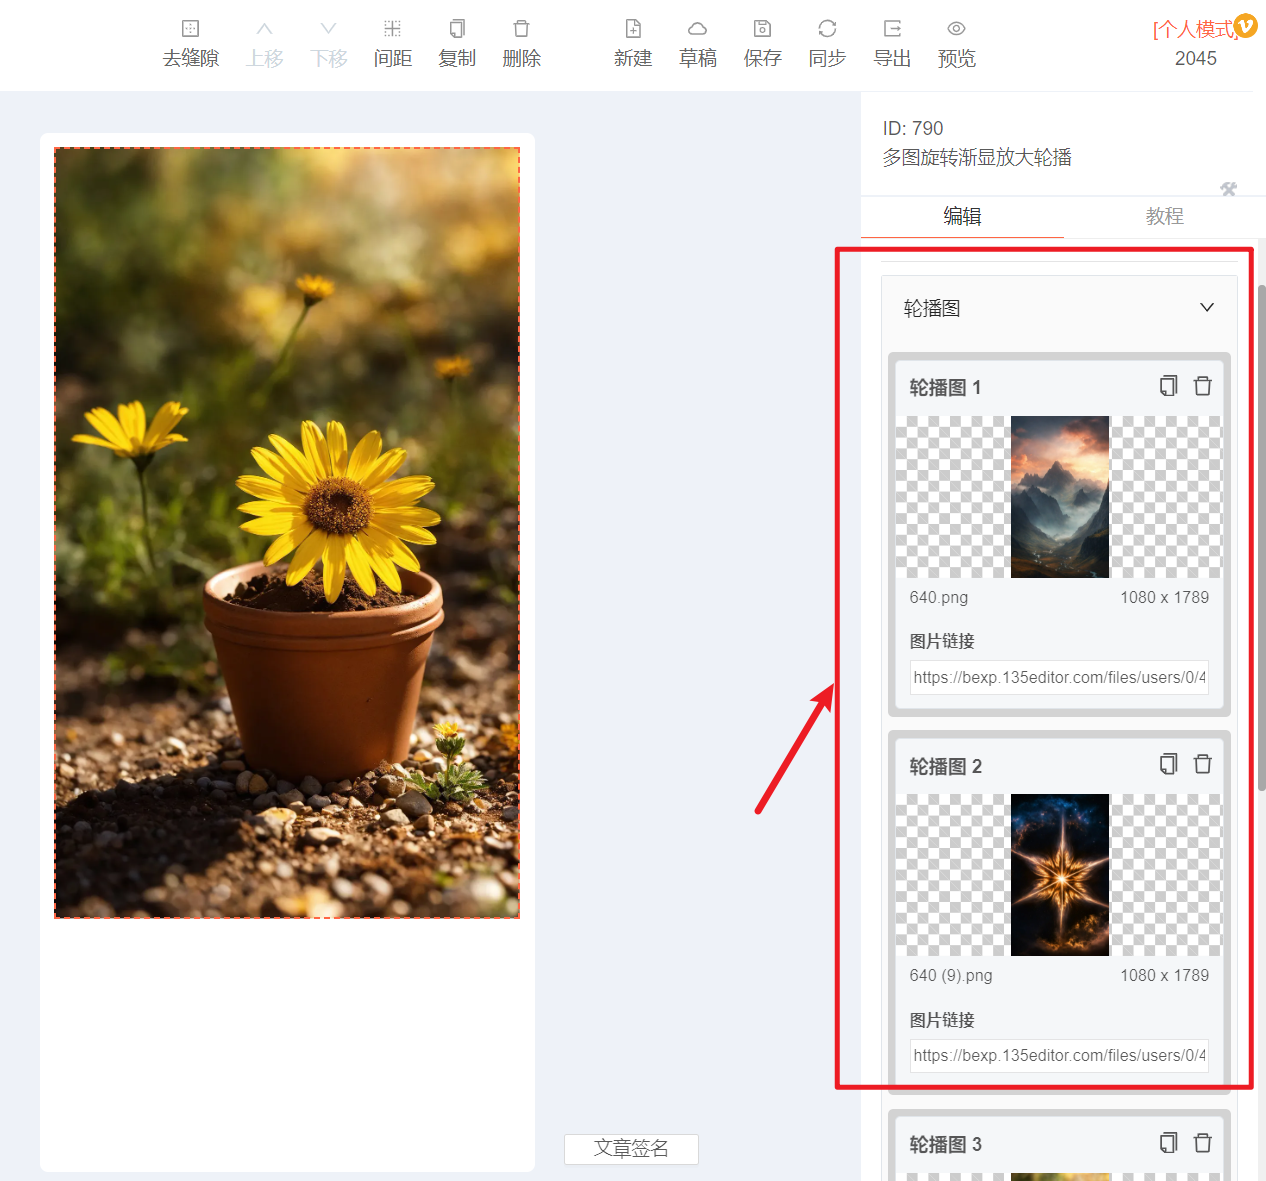The image size is (1266, 1181).
Task: Click the 2045 number under 个人模式
Action: (x=1196, y=58)
